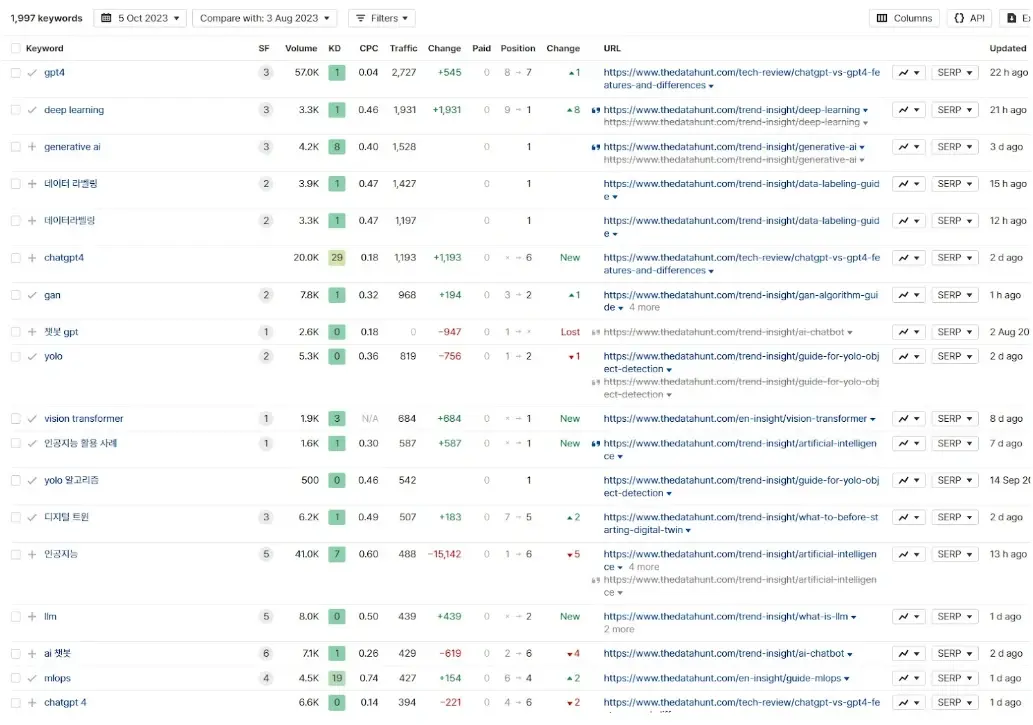Screen dimensions: 1033x725
Task: Sort by the Updated column header
Action: tap(1007, 48)
